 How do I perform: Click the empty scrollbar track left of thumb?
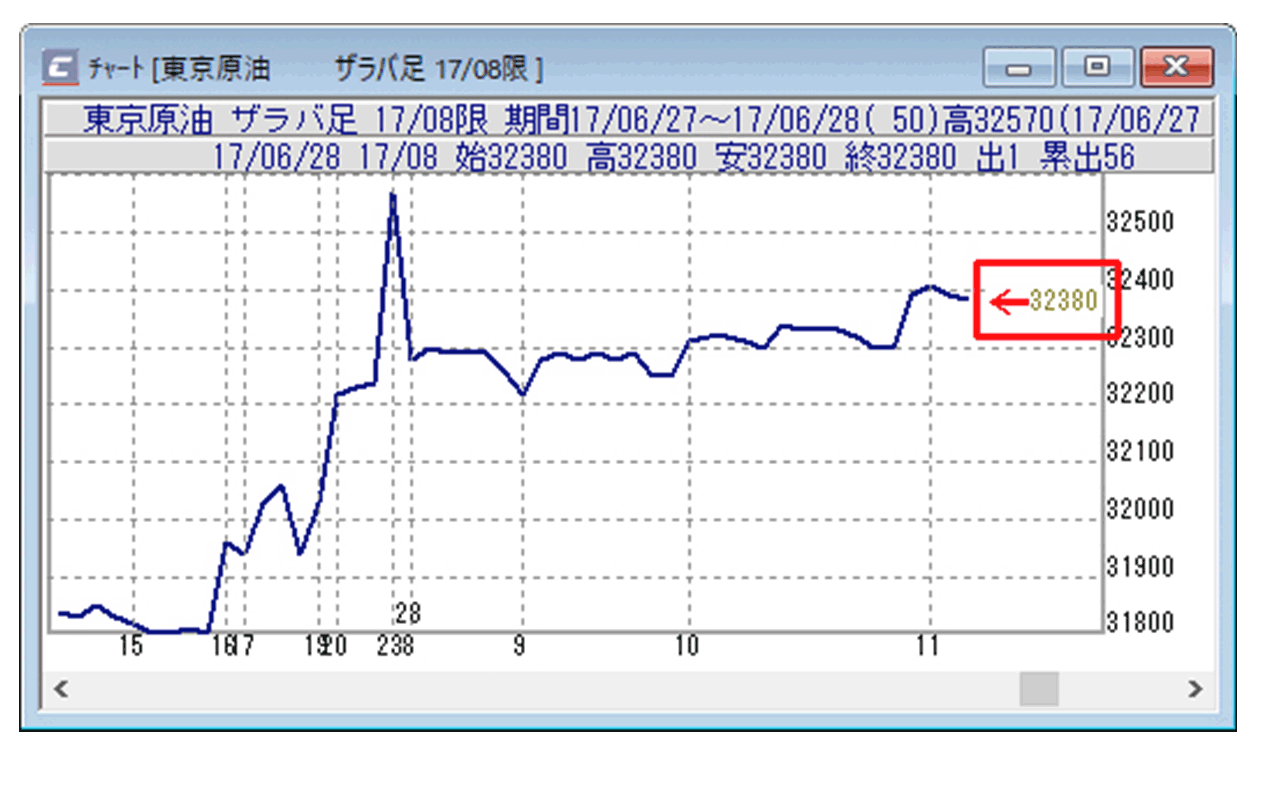540,689
